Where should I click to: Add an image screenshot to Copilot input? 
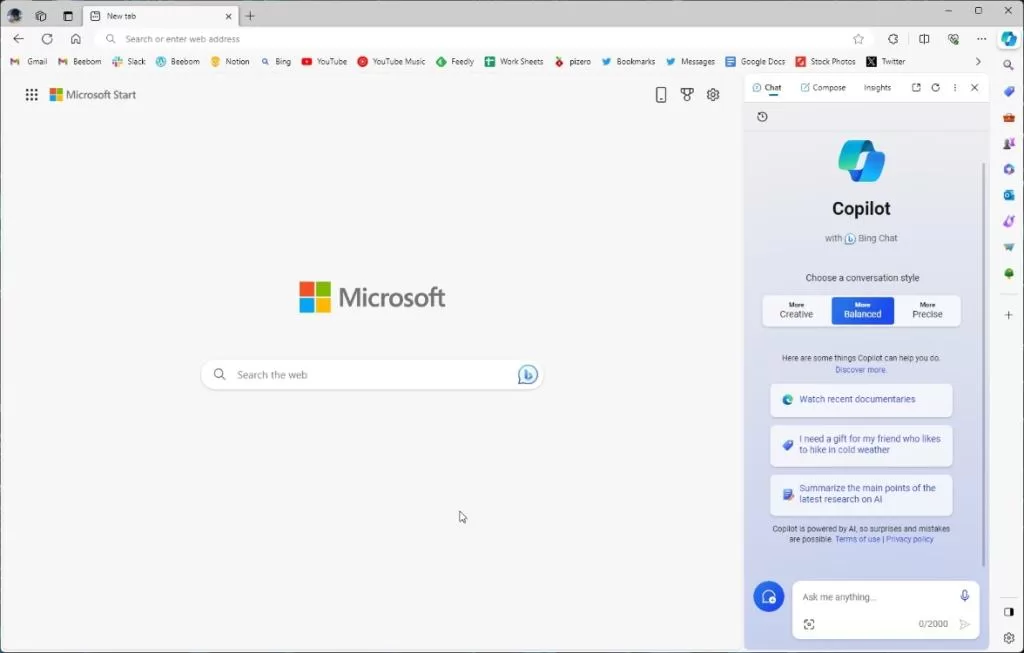(809, 624)
